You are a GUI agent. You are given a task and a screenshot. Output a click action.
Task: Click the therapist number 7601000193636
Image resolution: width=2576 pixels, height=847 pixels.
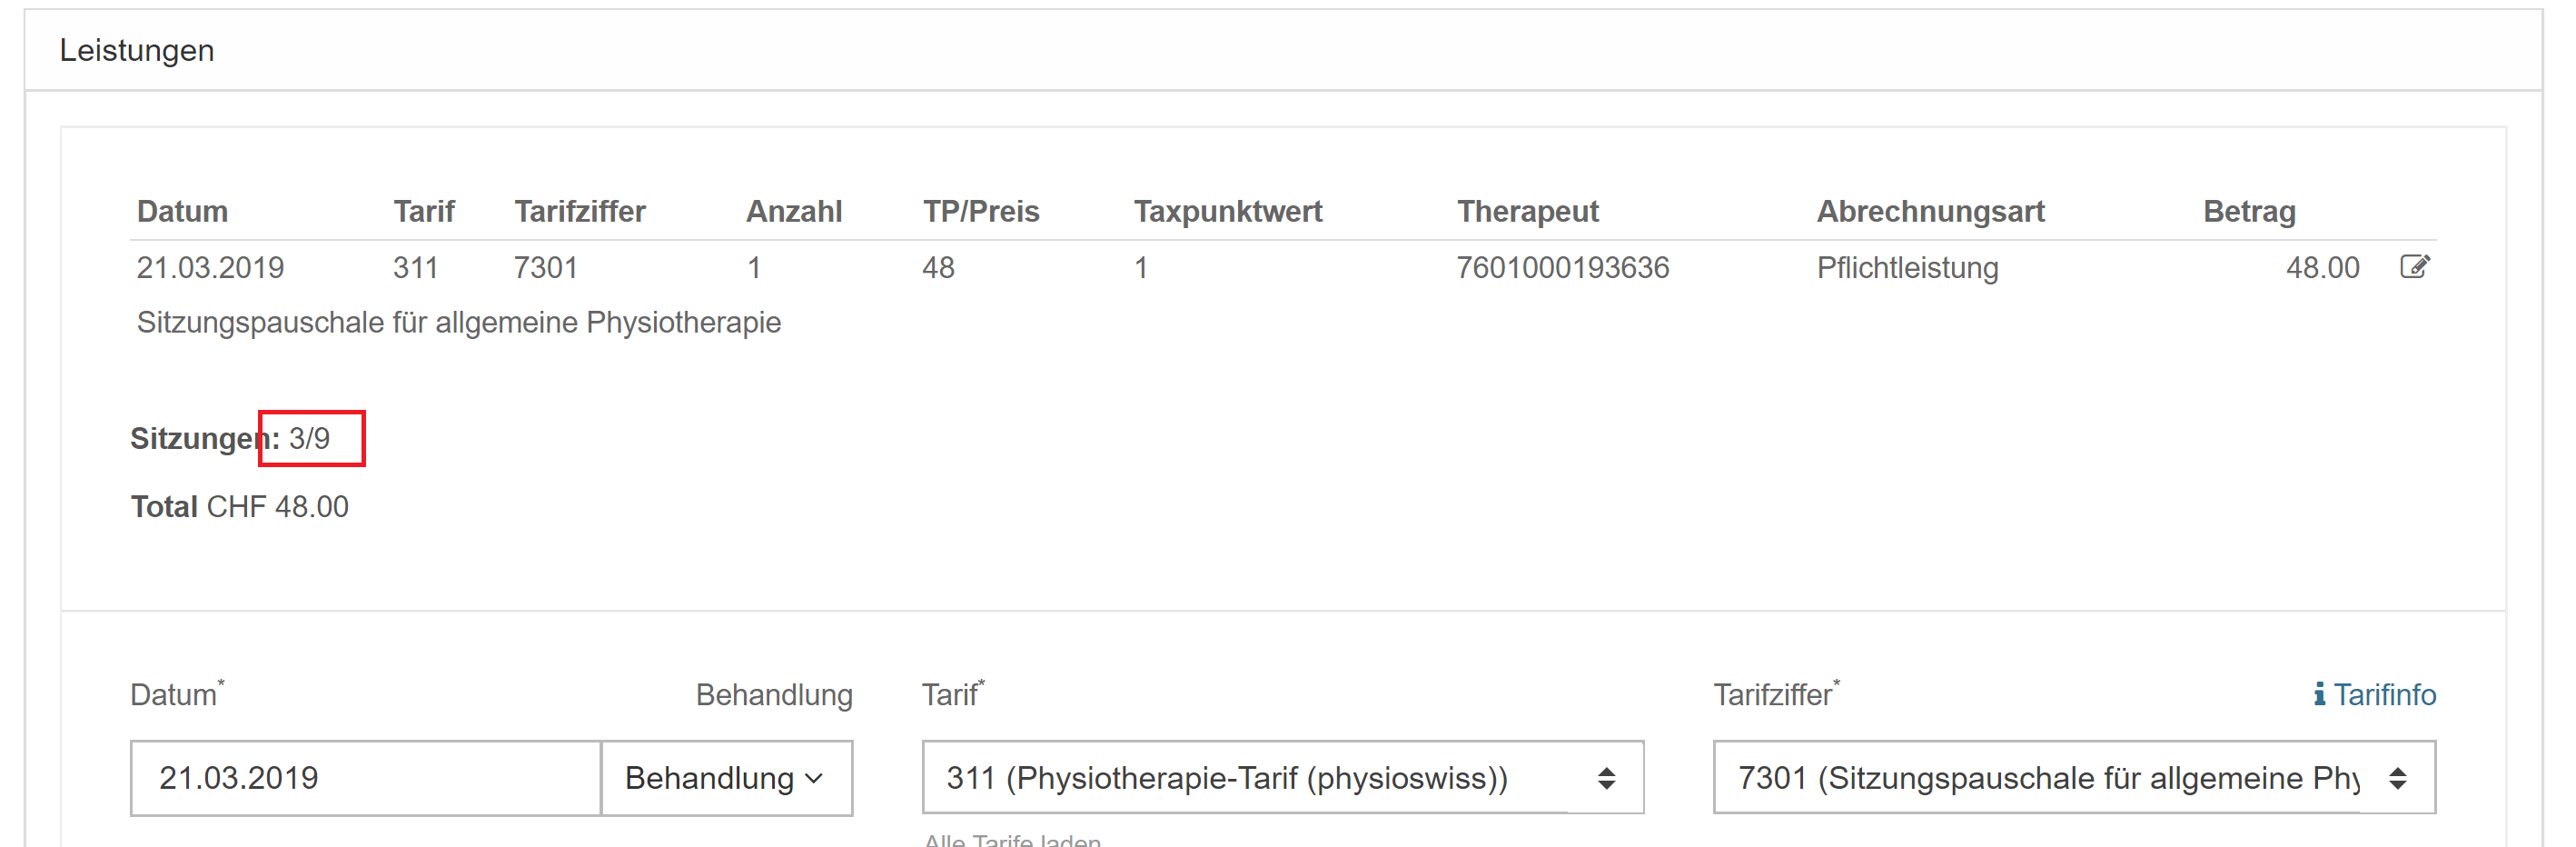[1563, 267]
